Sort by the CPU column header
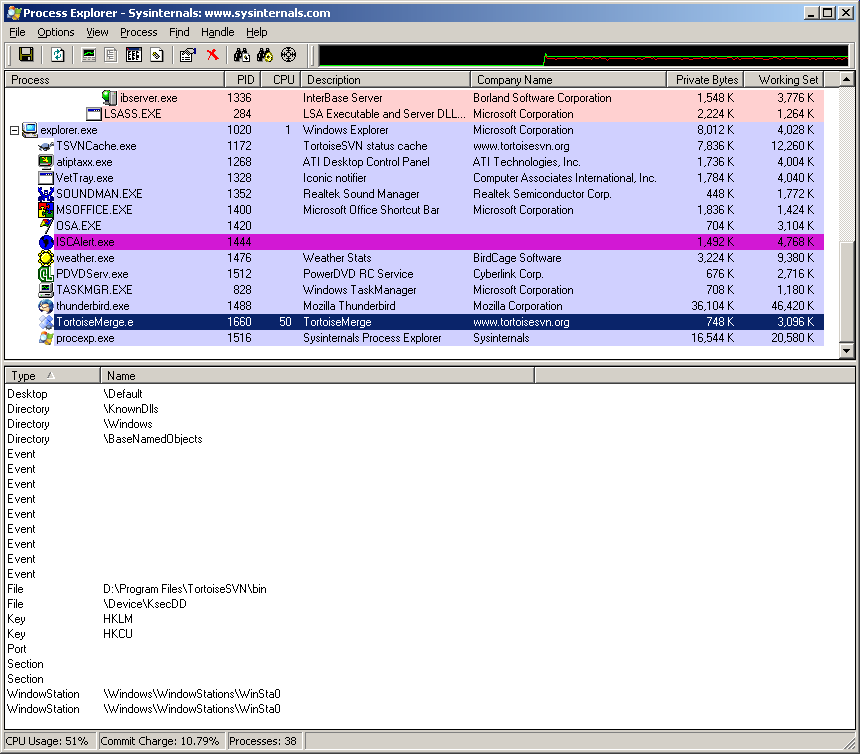860x754 pixels. point(280,80)
